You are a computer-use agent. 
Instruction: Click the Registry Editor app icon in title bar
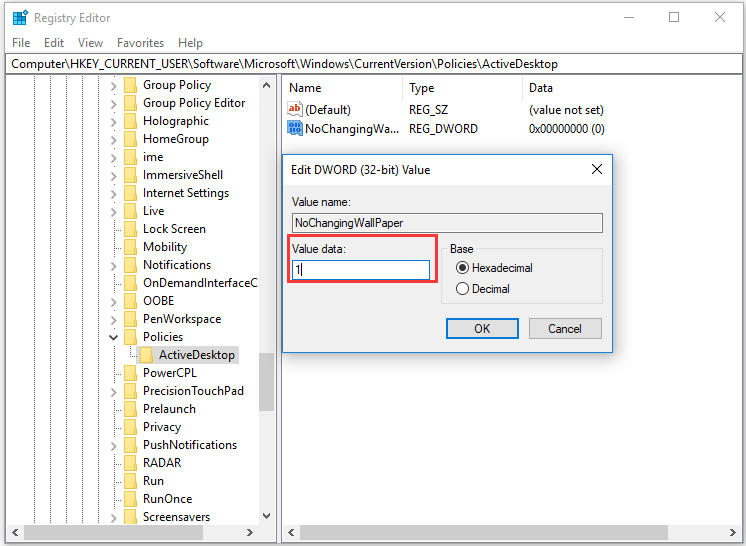(20, 18)
